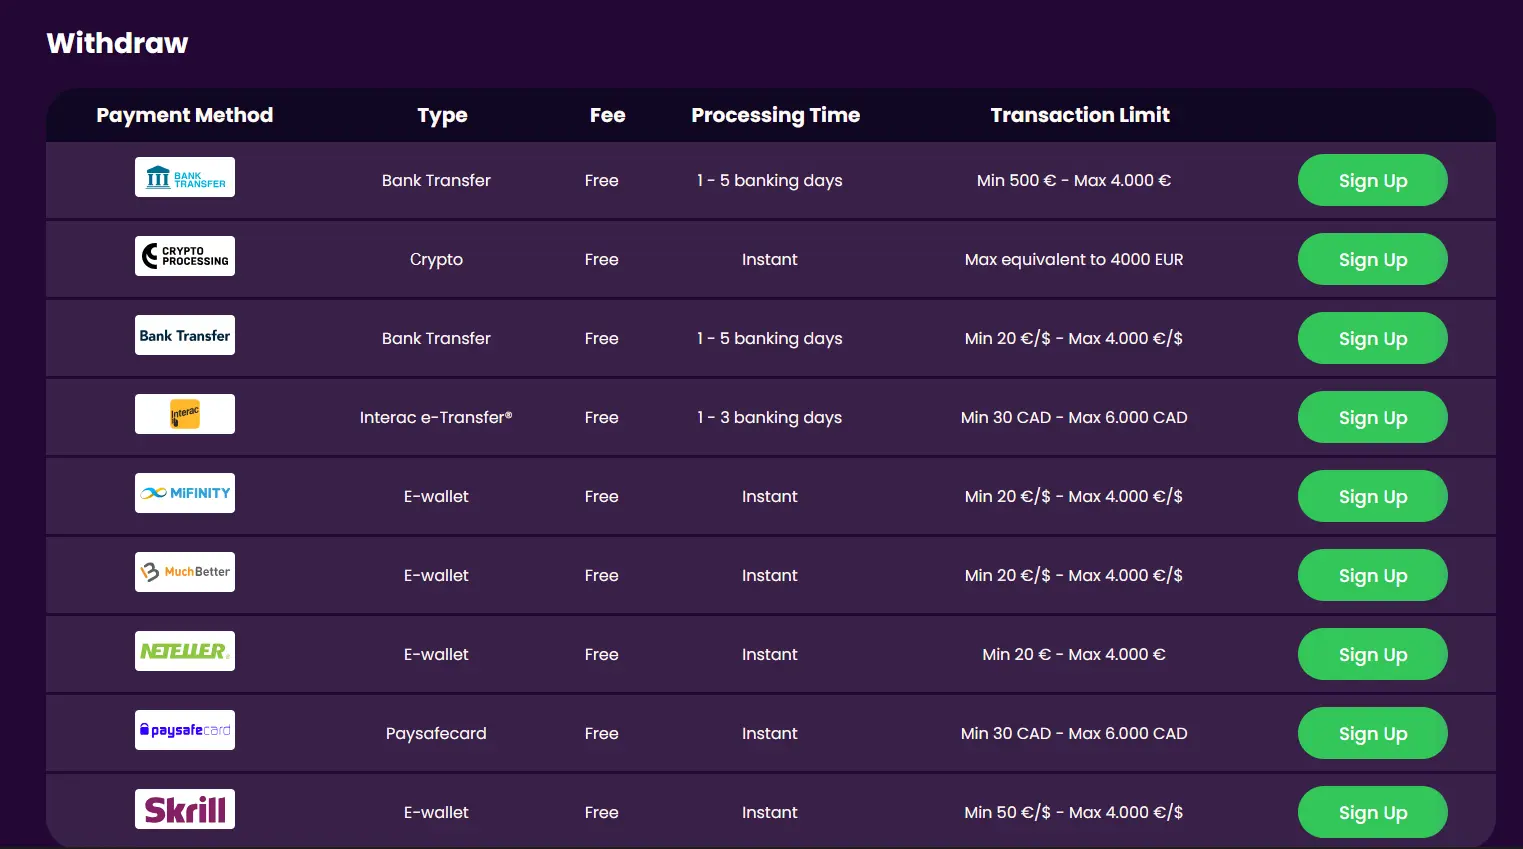Click the Type column header
1523x849 pixels.
[442, 116]
